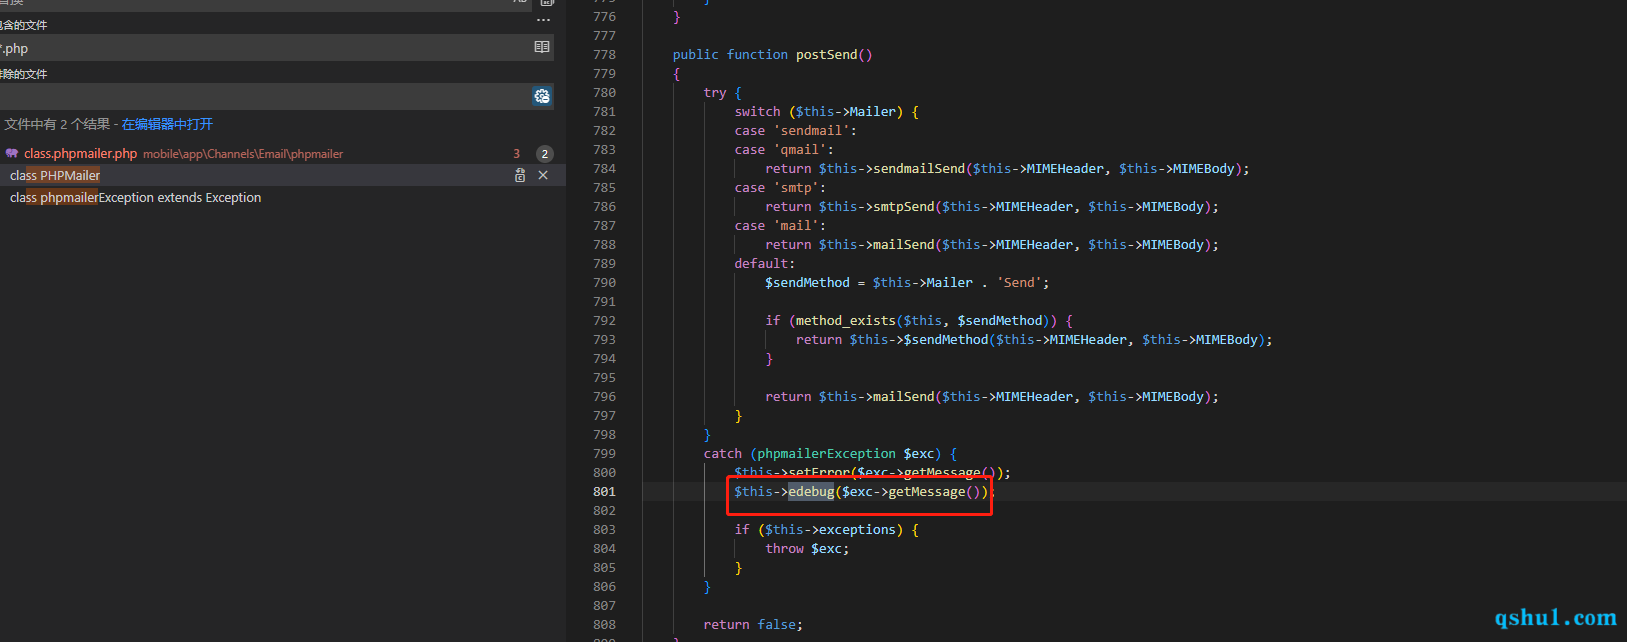Click the replace icon on class PHPMailer row
This screenshot has height=642, width=1627.
click(x=520, y=175)
